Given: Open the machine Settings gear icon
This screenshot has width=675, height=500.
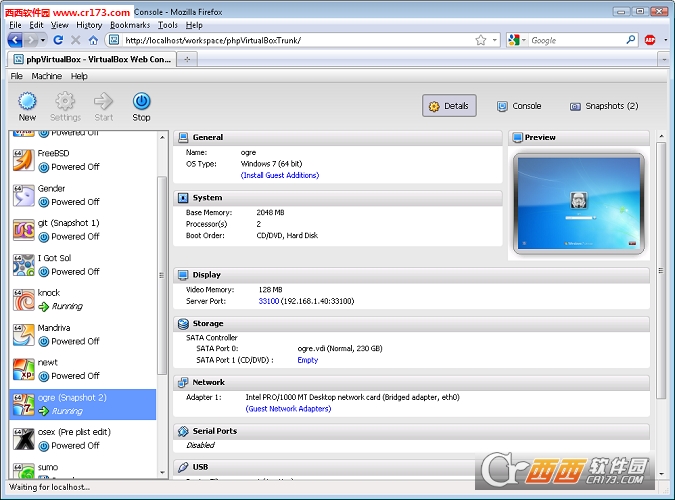Looking at the screenshot, I should click(x=65, y=101).
